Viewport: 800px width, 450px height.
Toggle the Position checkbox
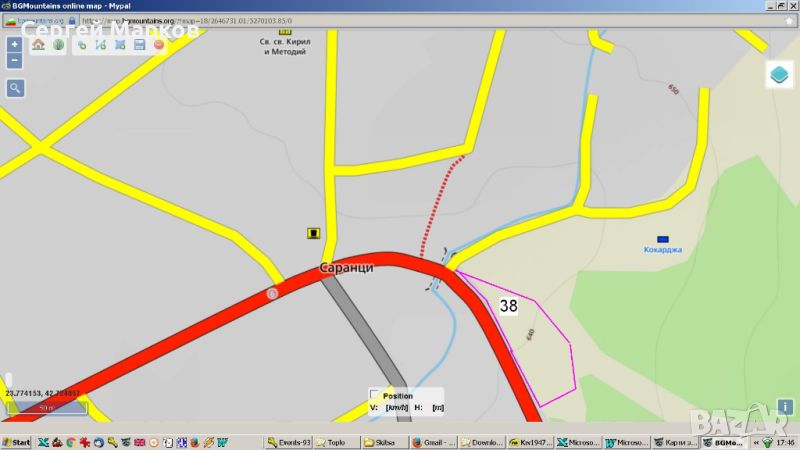tap(375, 395)
